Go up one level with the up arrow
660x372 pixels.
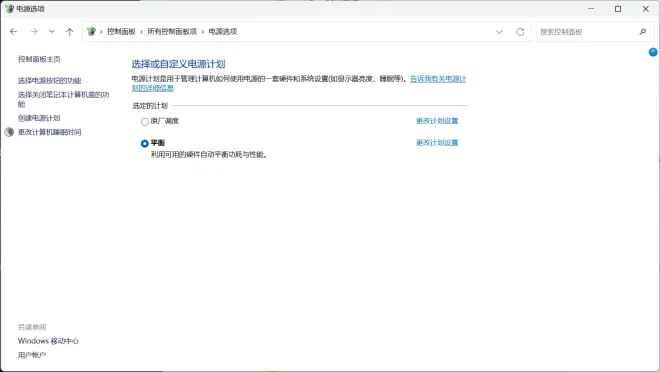[70, 32]
